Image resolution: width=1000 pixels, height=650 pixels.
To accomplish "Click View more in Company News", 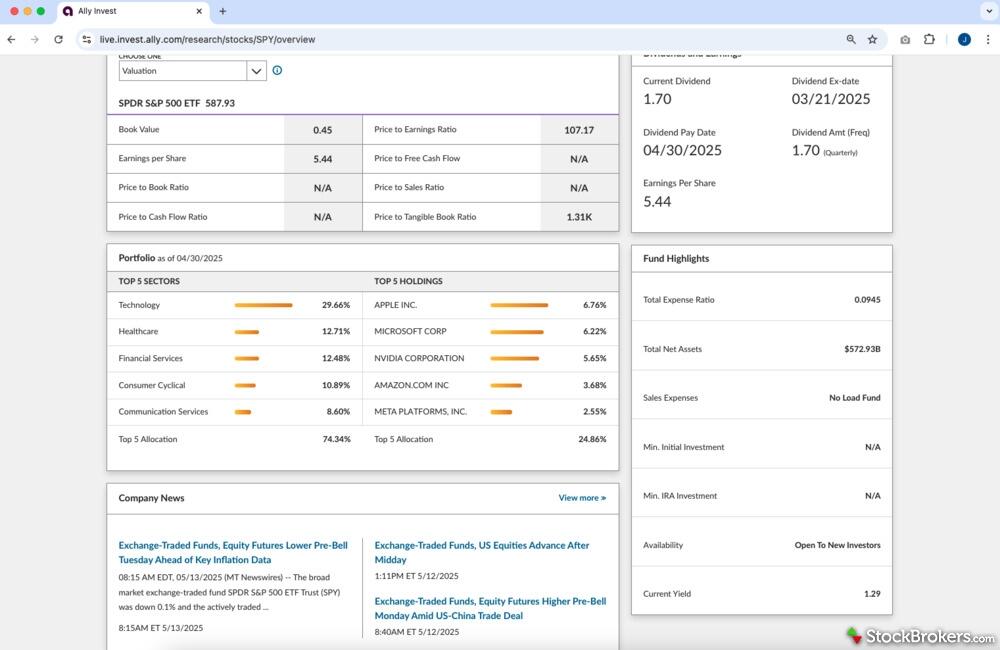I will (x=582, y=498).
